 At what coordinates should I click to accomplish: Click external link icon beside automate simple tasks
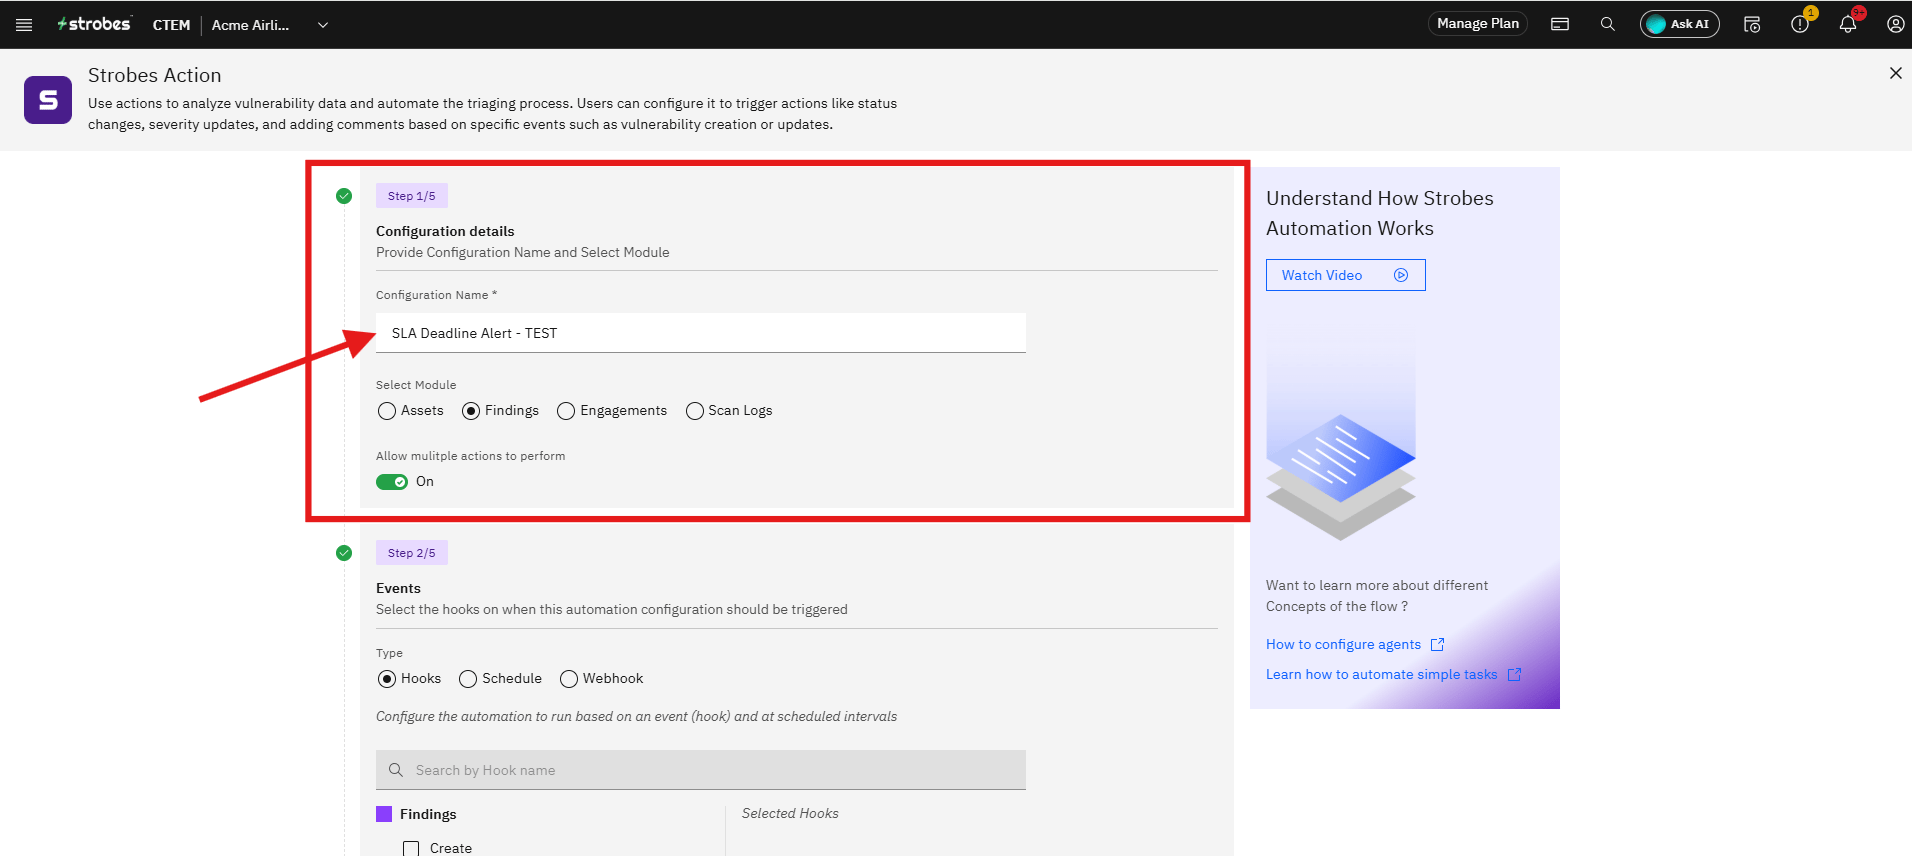coord(1514,674)
